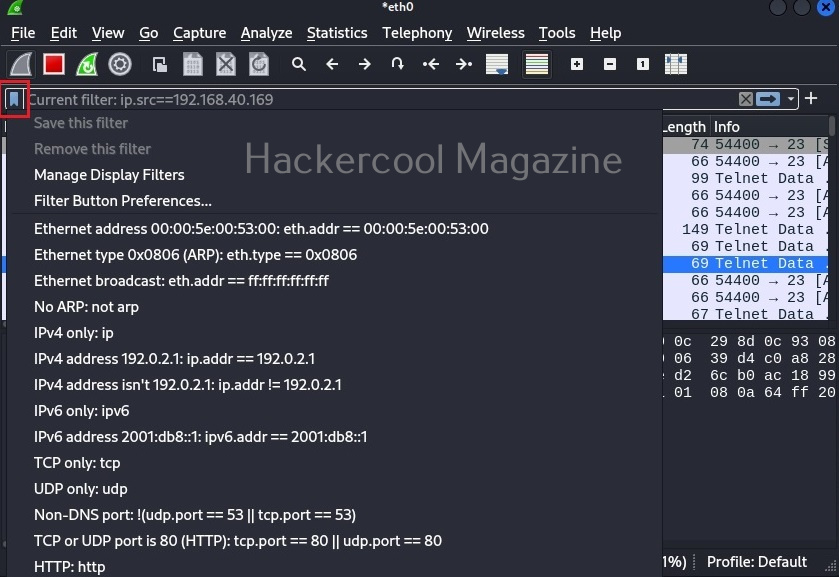Open the Statistics menu
The width and height of the screenshot is (839, 577).
[x=337, y=33]
